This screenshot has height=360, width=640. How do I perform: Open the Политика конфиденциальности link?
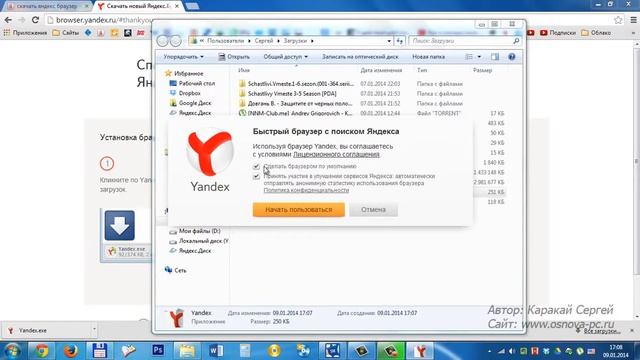click(306, 190)
